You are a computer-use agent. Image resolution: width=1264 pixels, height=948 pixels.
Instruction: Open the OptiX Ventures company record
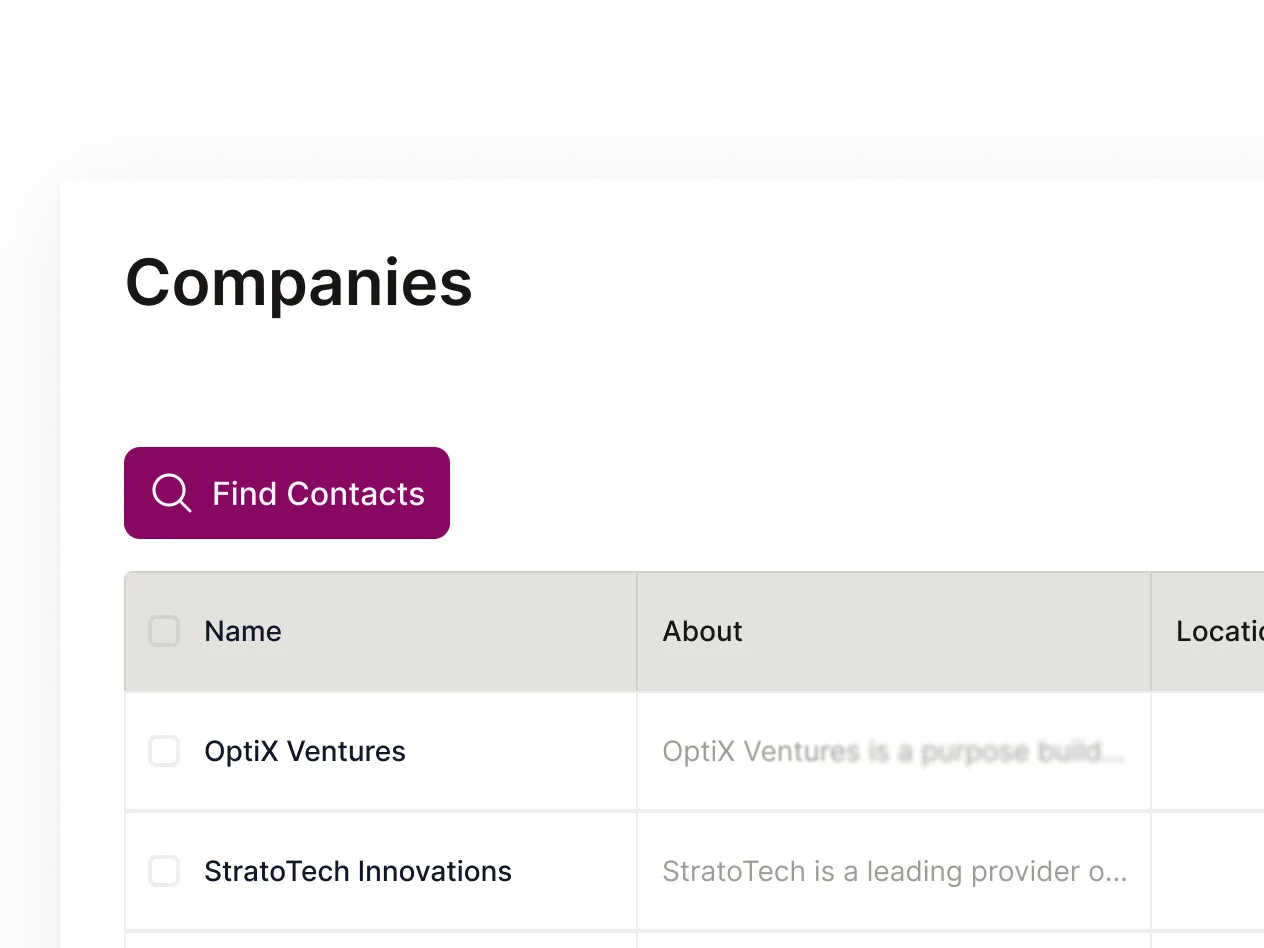305,751
